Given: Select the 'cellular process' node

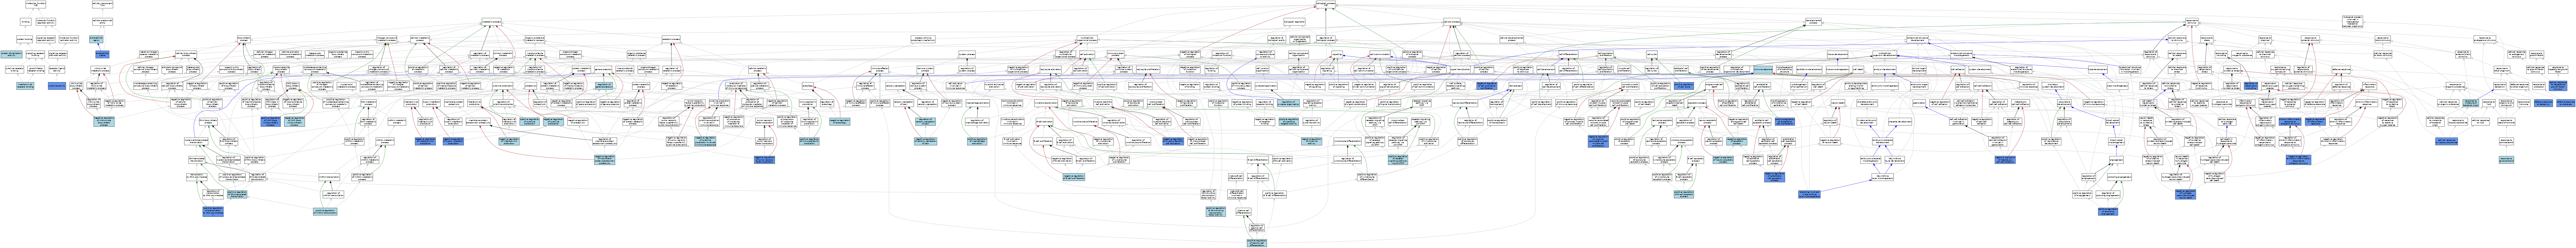Looking at the screenshot, I should 1452,22.
